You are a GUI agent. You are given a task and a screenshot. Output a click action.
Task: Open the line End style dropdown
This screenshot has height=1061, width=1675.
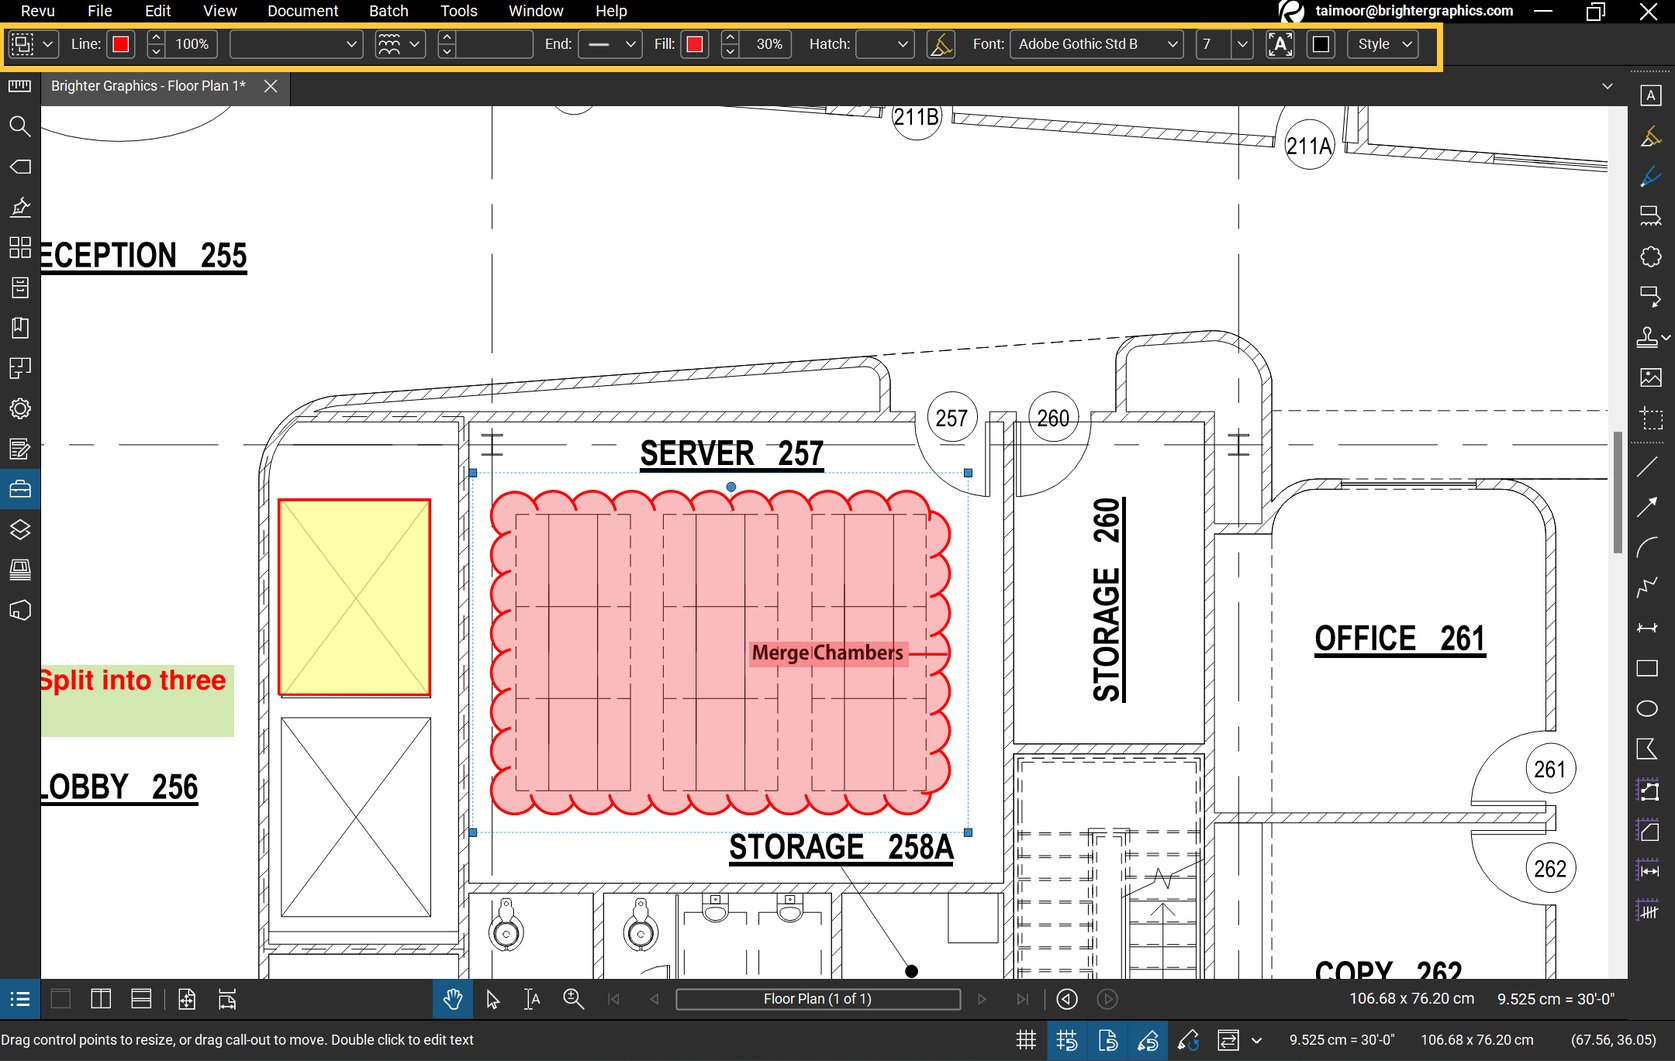point(610,43)
